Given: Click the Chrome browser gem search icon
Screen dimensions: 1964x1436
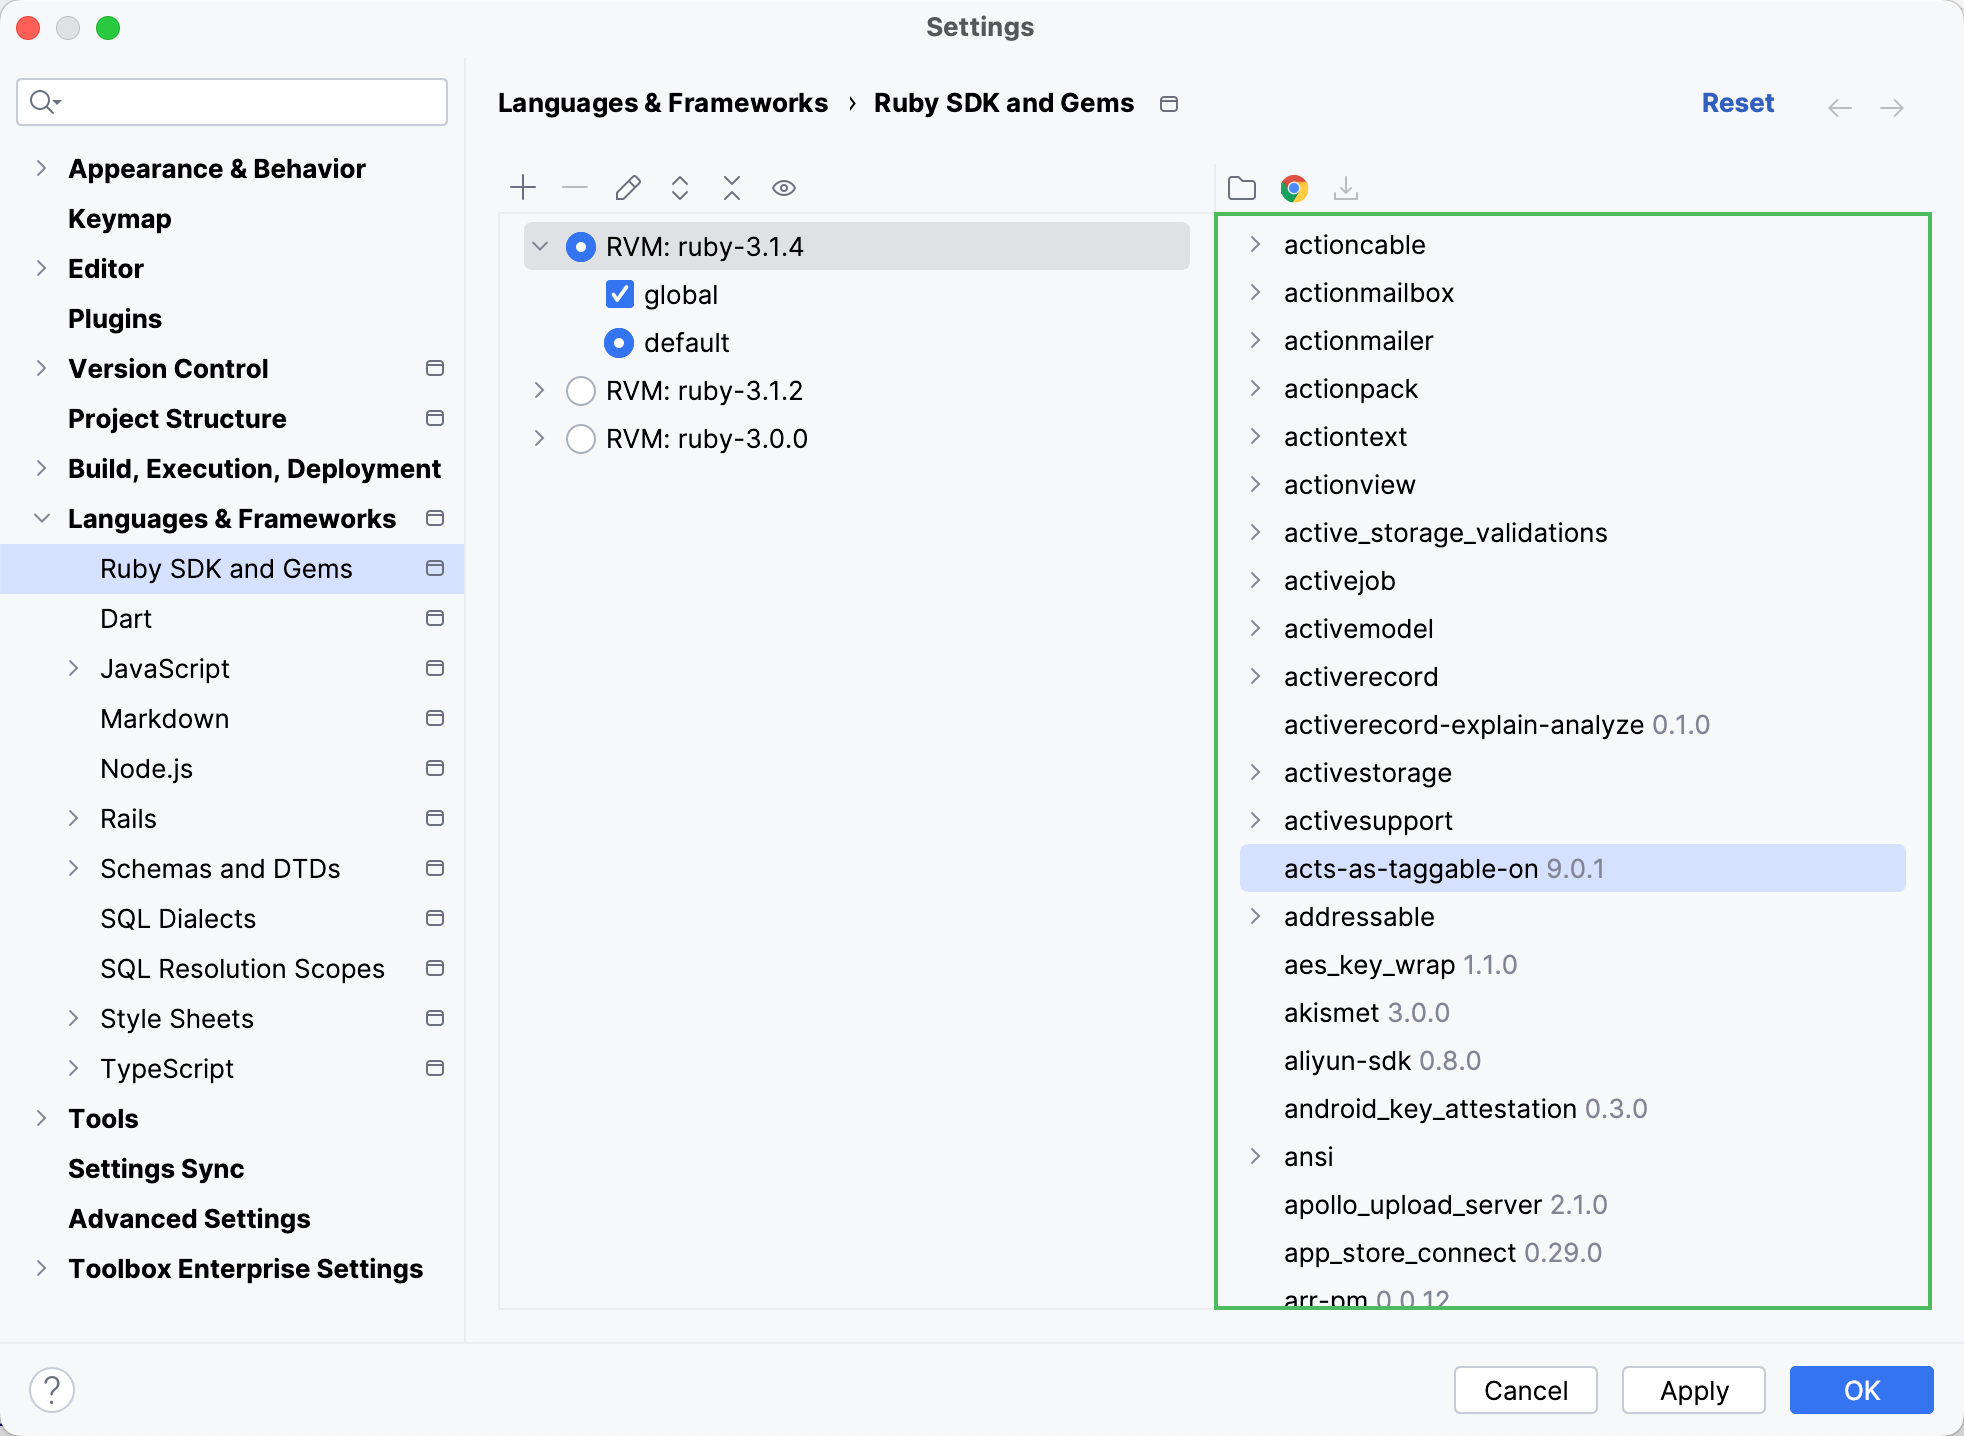Looking at the screenshot, I should point(1295,189).
